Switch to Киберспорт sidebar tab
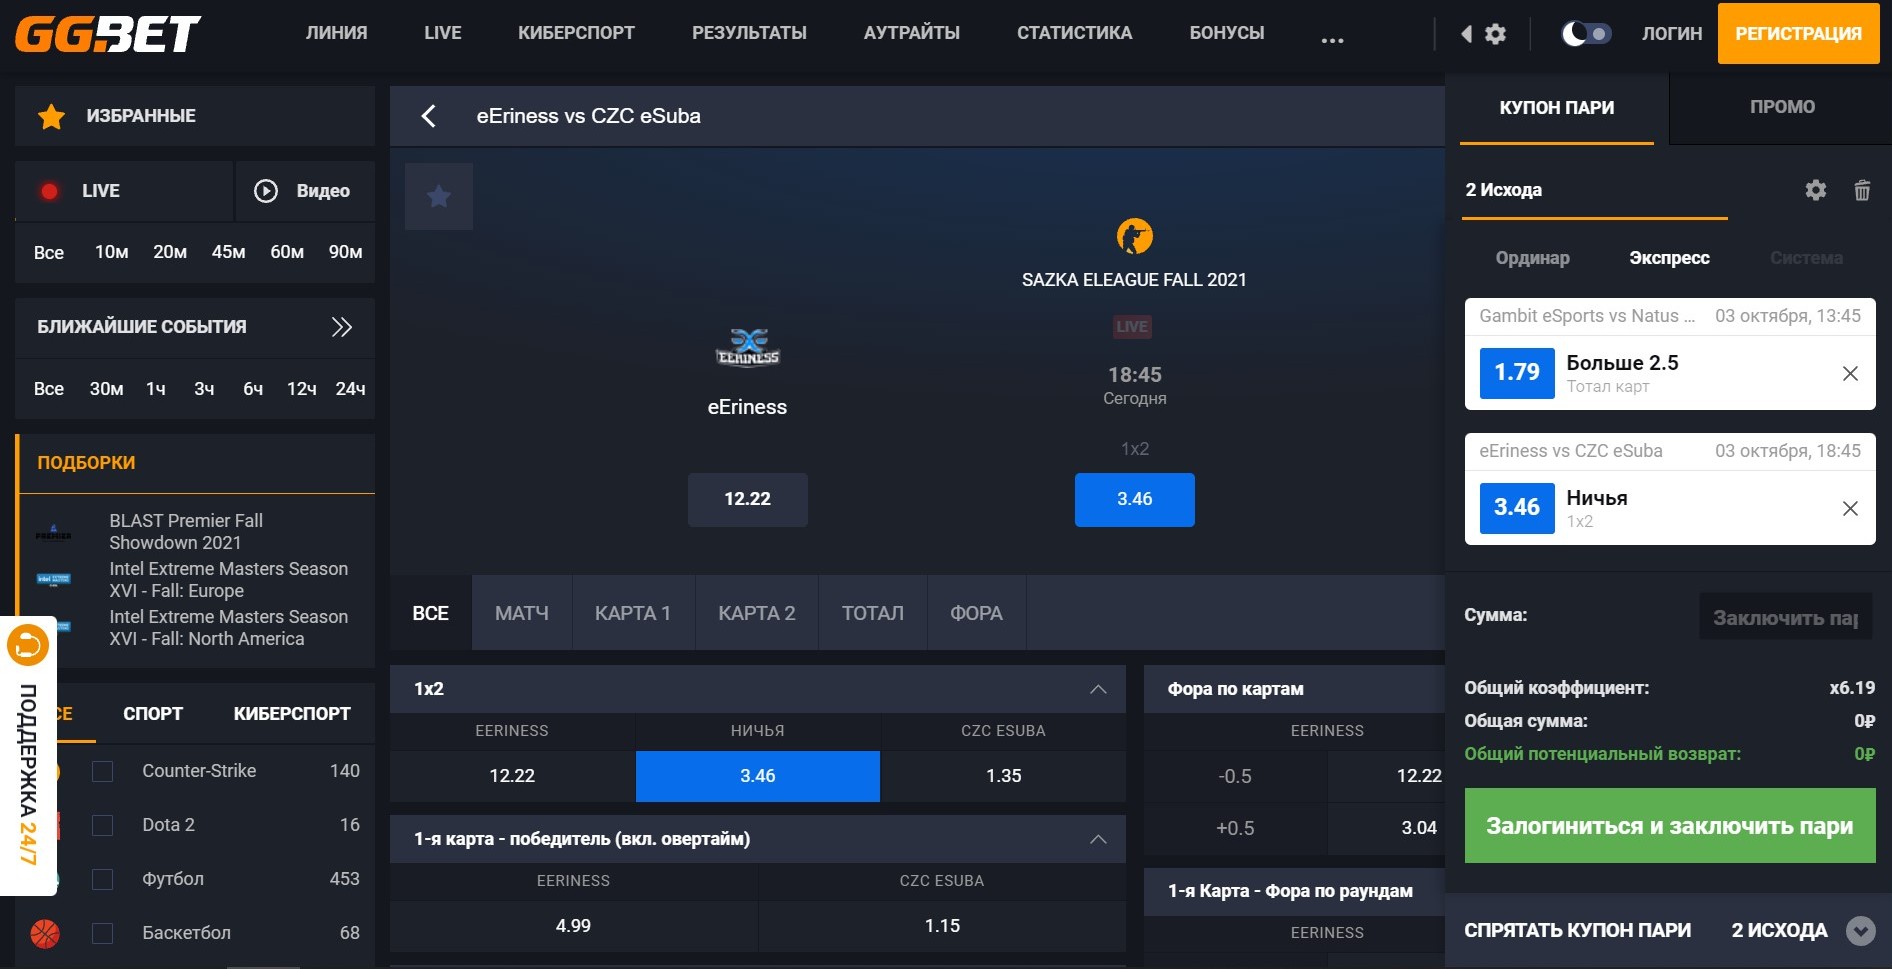This screenshot has width=1892, height=969. click(x=292, y=714)
